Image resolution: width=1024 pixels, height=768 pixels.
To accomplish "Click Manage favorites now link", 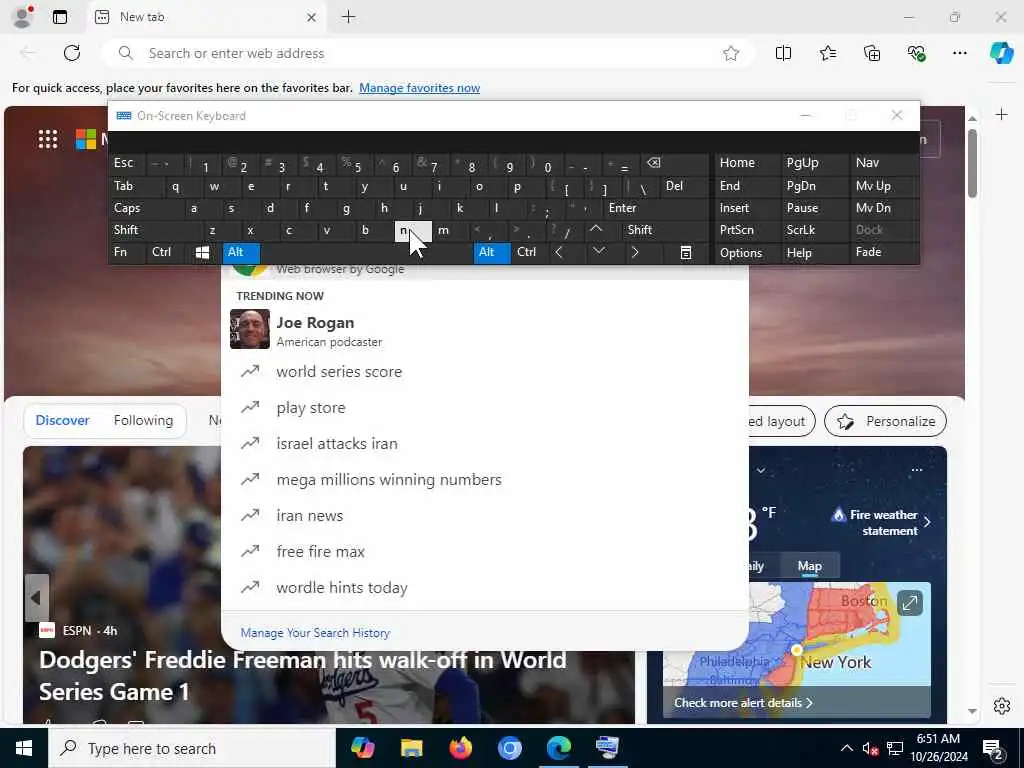I will click(419, 88).
